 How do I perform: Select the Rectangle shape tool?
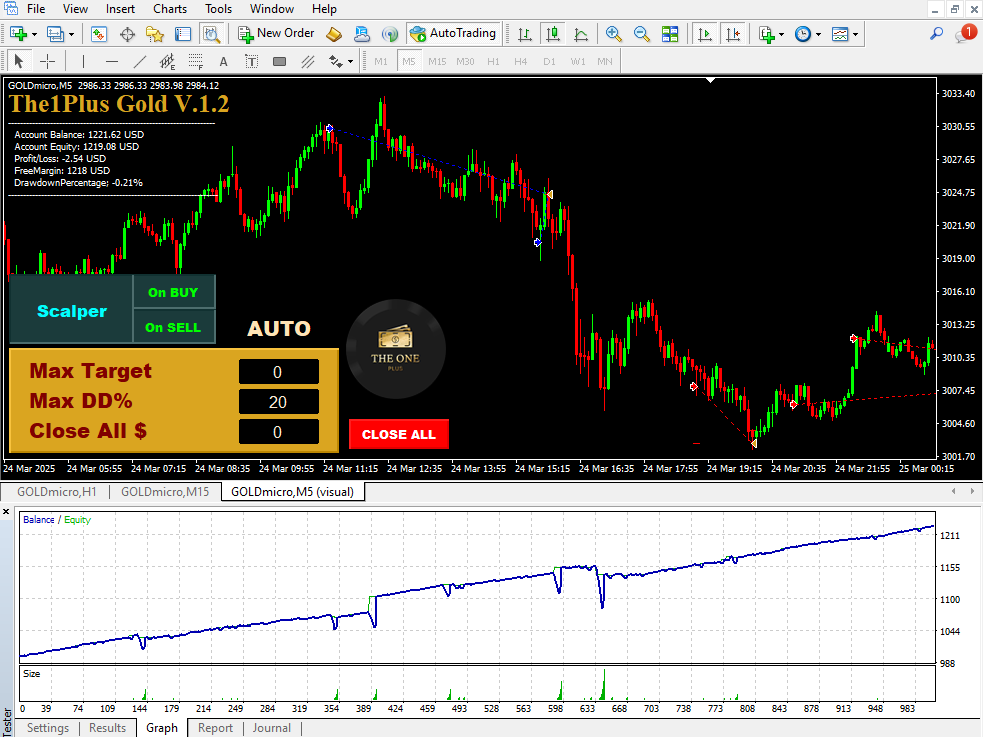click(x=280, y=61)
